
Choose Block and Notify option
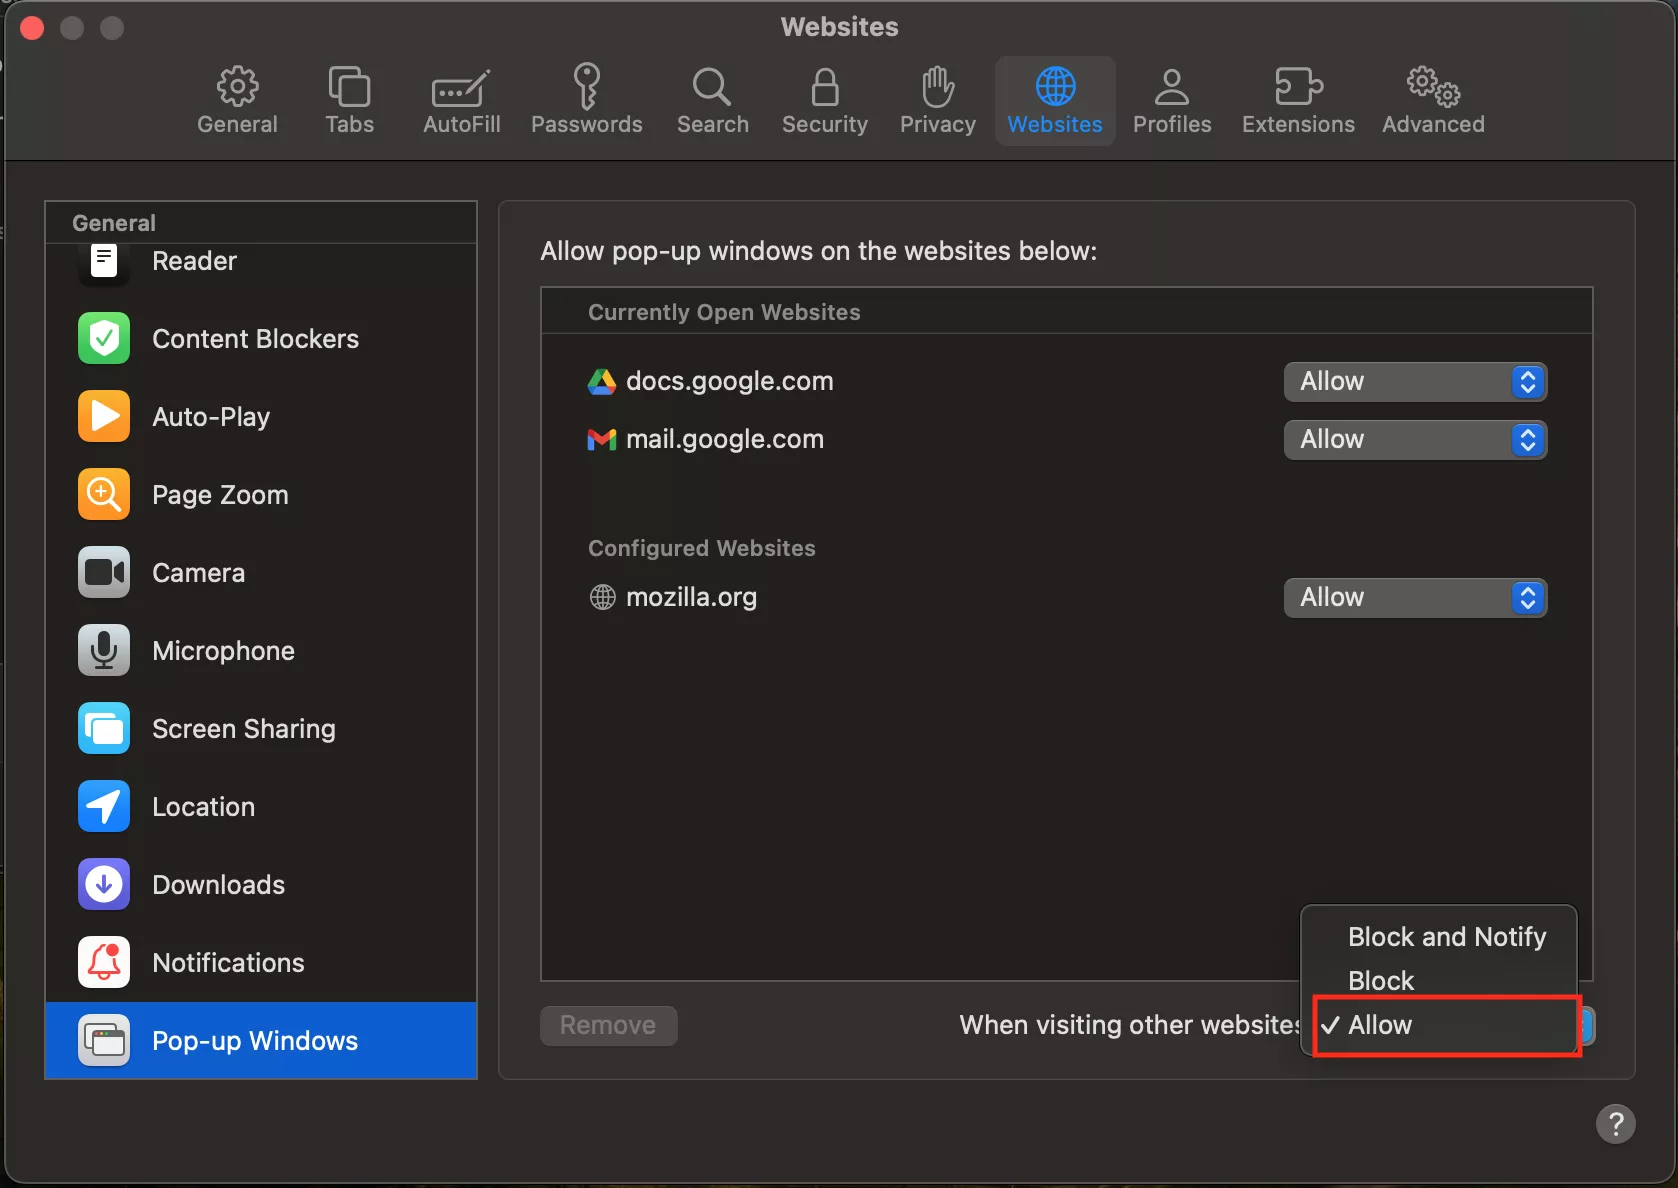pos(1446,937)
